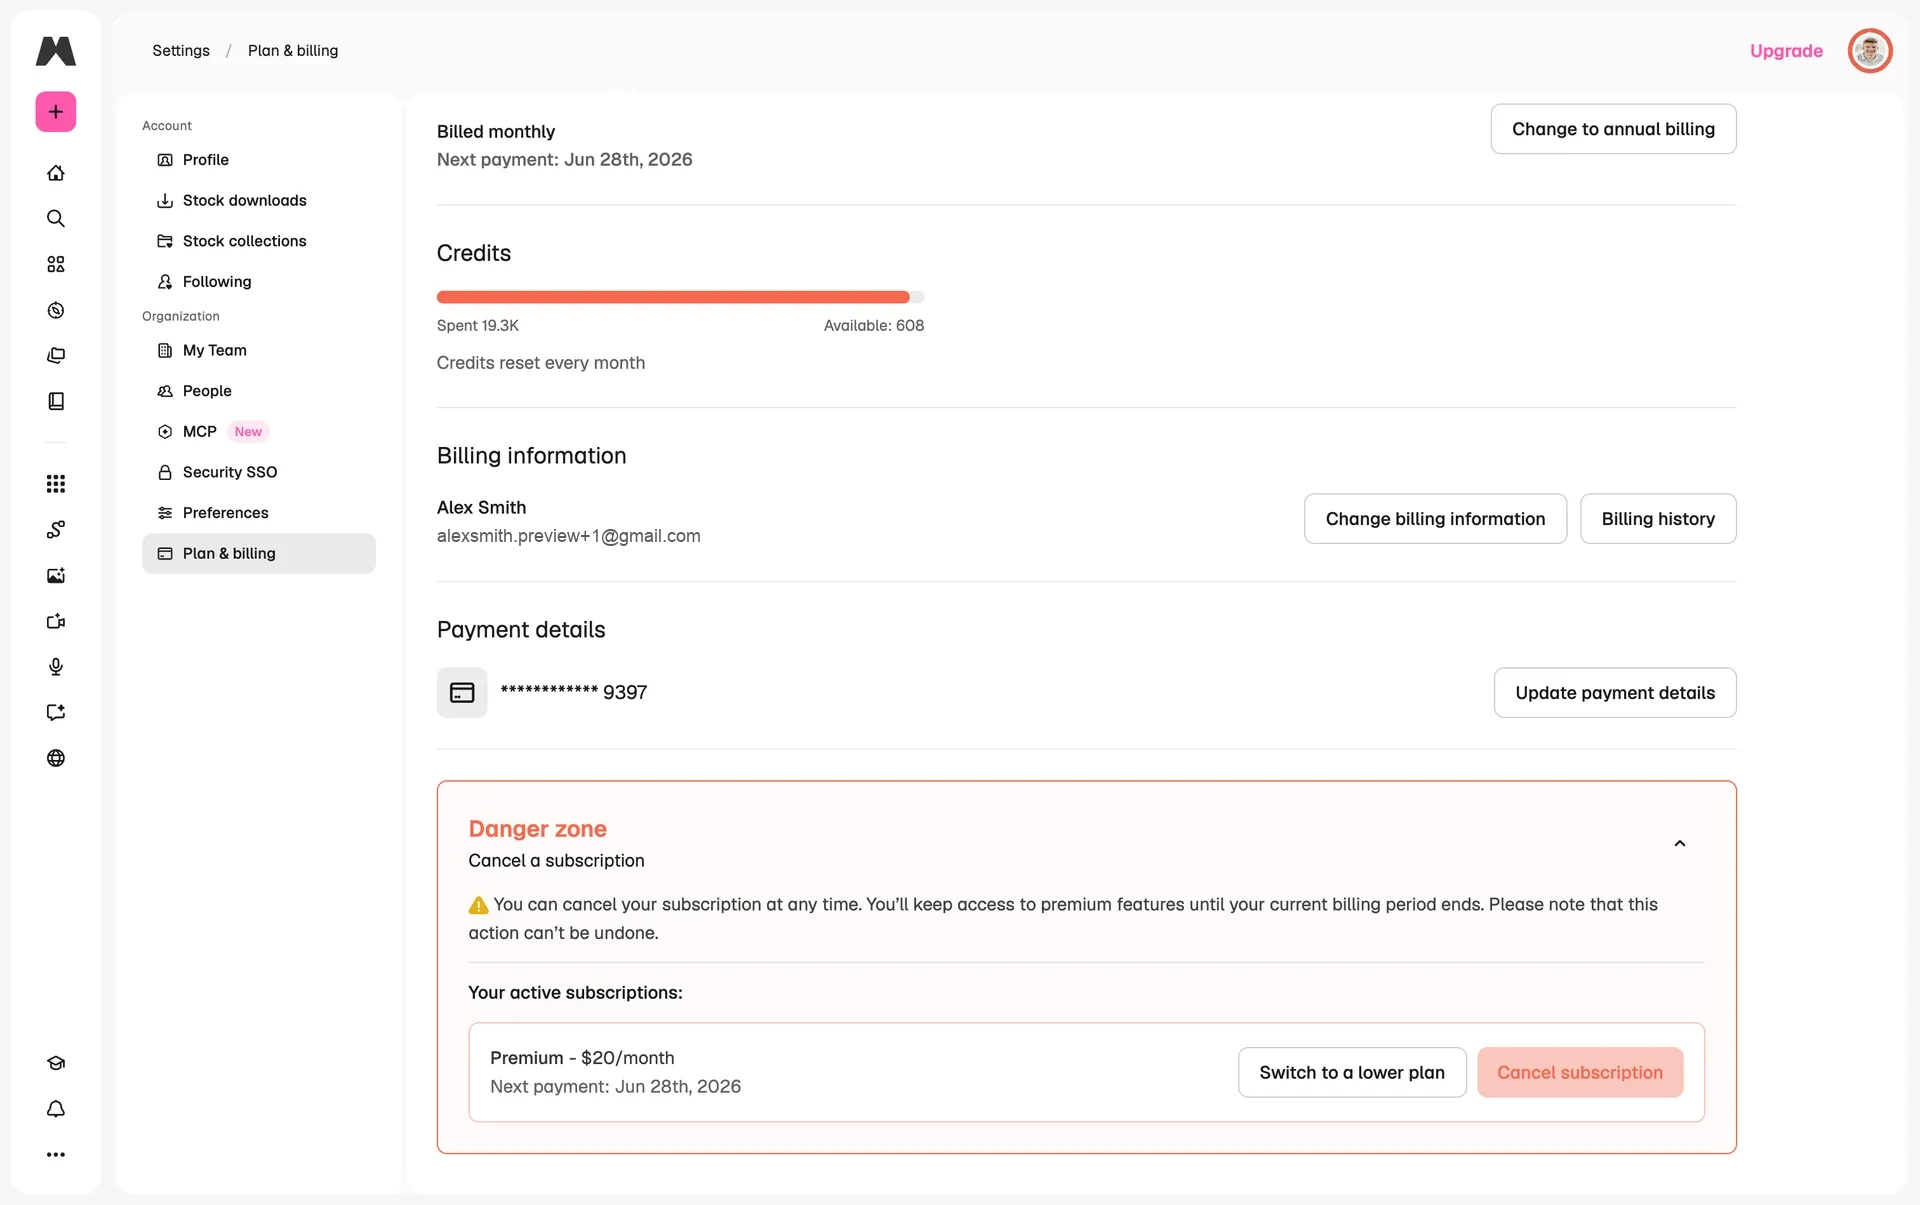The width and height of the screenshot is (1920, 1205).
Task: Open Following page
Action: coord(258,282)
